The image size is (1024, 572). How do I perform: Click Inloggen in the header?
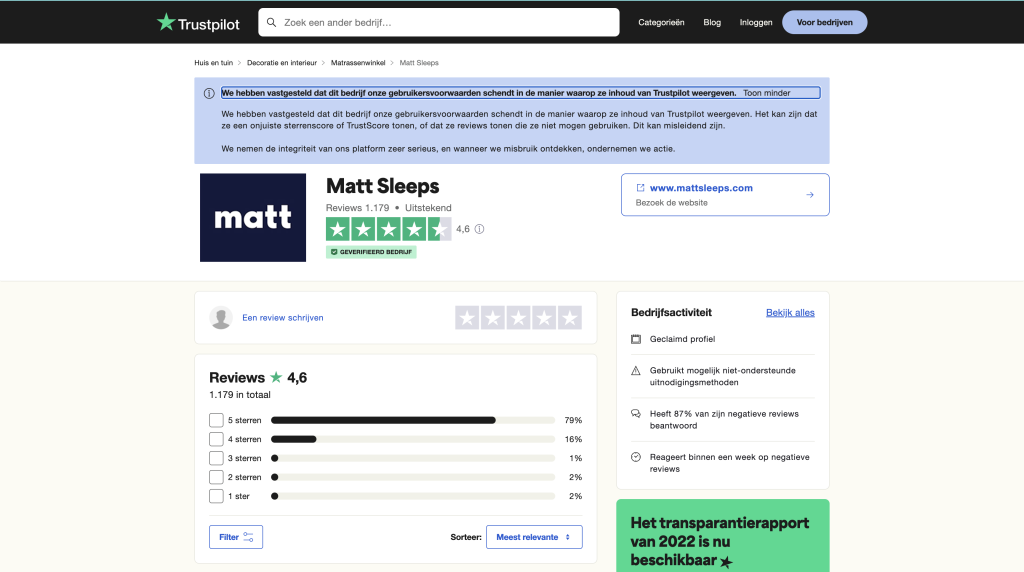pos(756,22)
